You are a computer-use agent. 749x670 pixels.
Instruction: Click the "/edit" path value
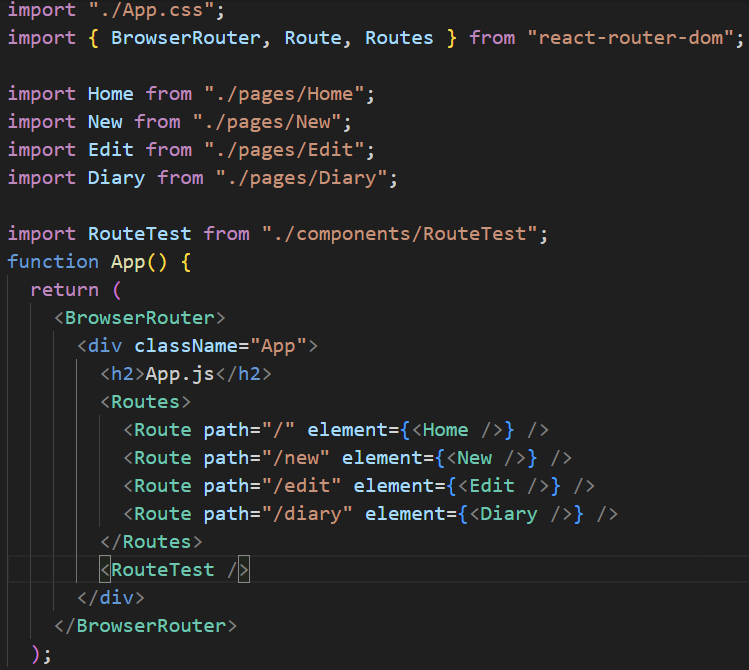[301, 486]
